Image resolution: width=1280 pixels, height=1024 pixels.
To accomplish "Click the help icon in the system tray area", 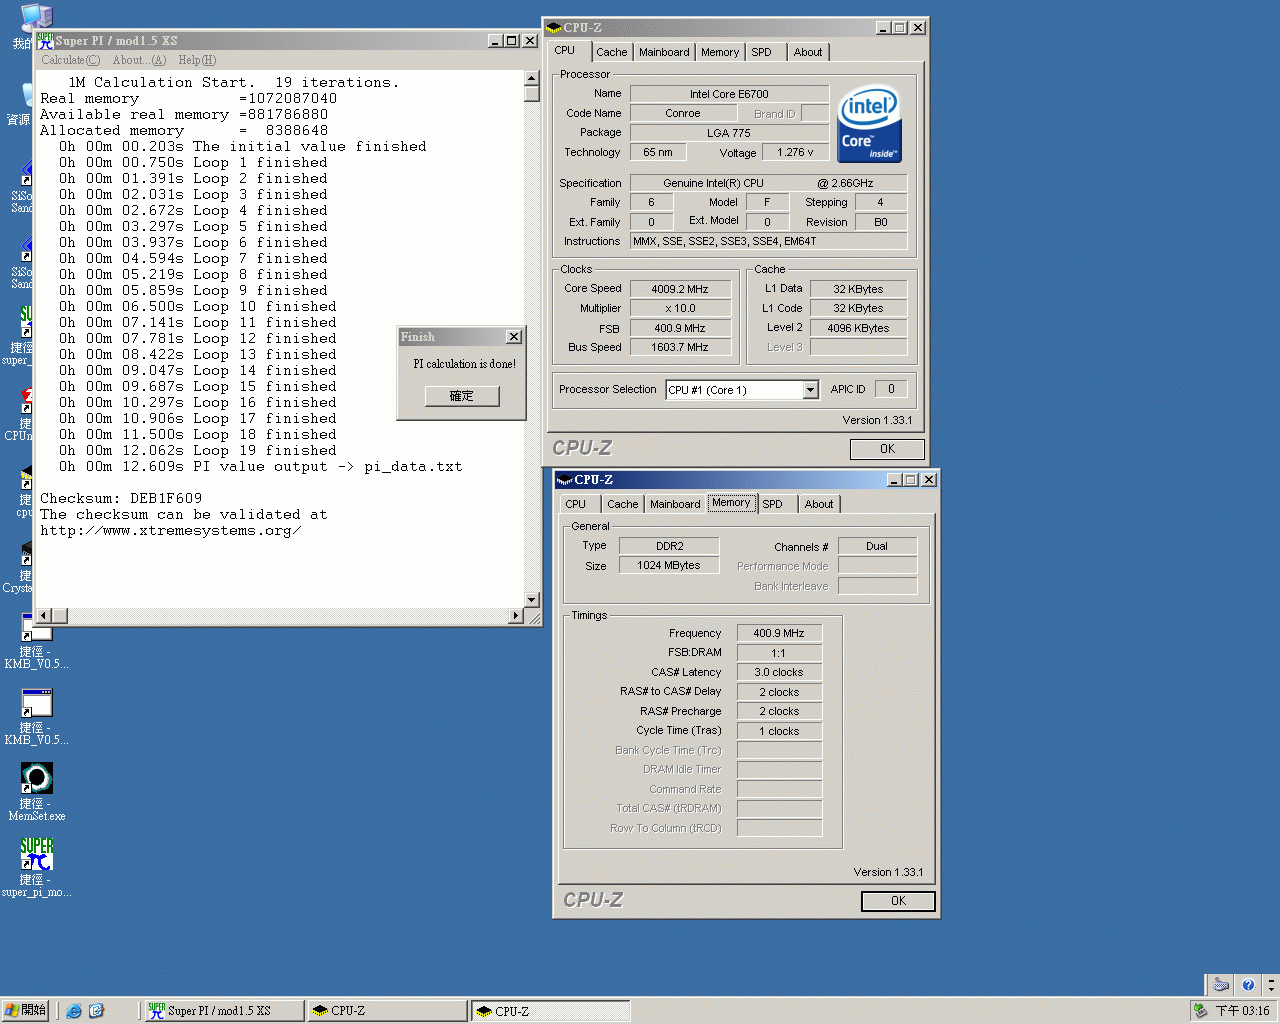I will (1248, 985).
